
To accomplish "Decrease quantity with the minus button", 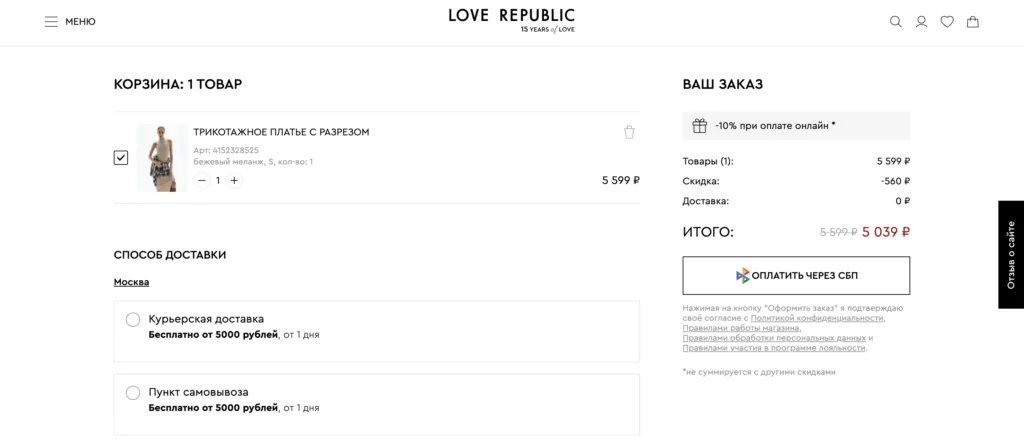I will coord(202,181).
